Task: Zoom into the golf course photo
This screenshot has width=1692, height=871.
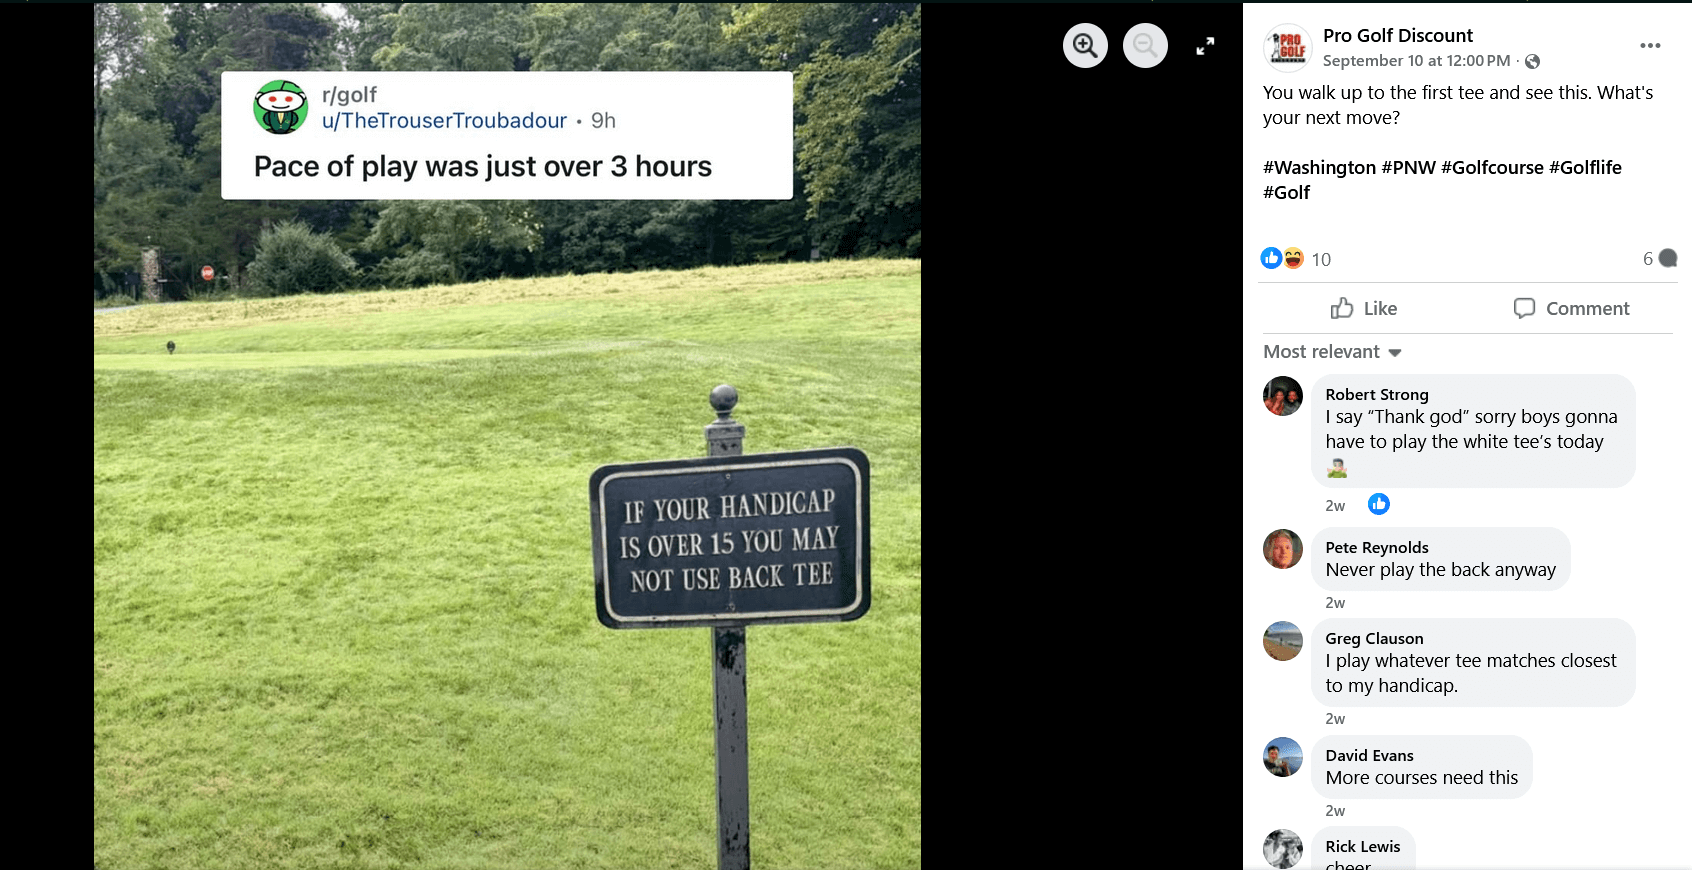Action: pos(1085,45)
